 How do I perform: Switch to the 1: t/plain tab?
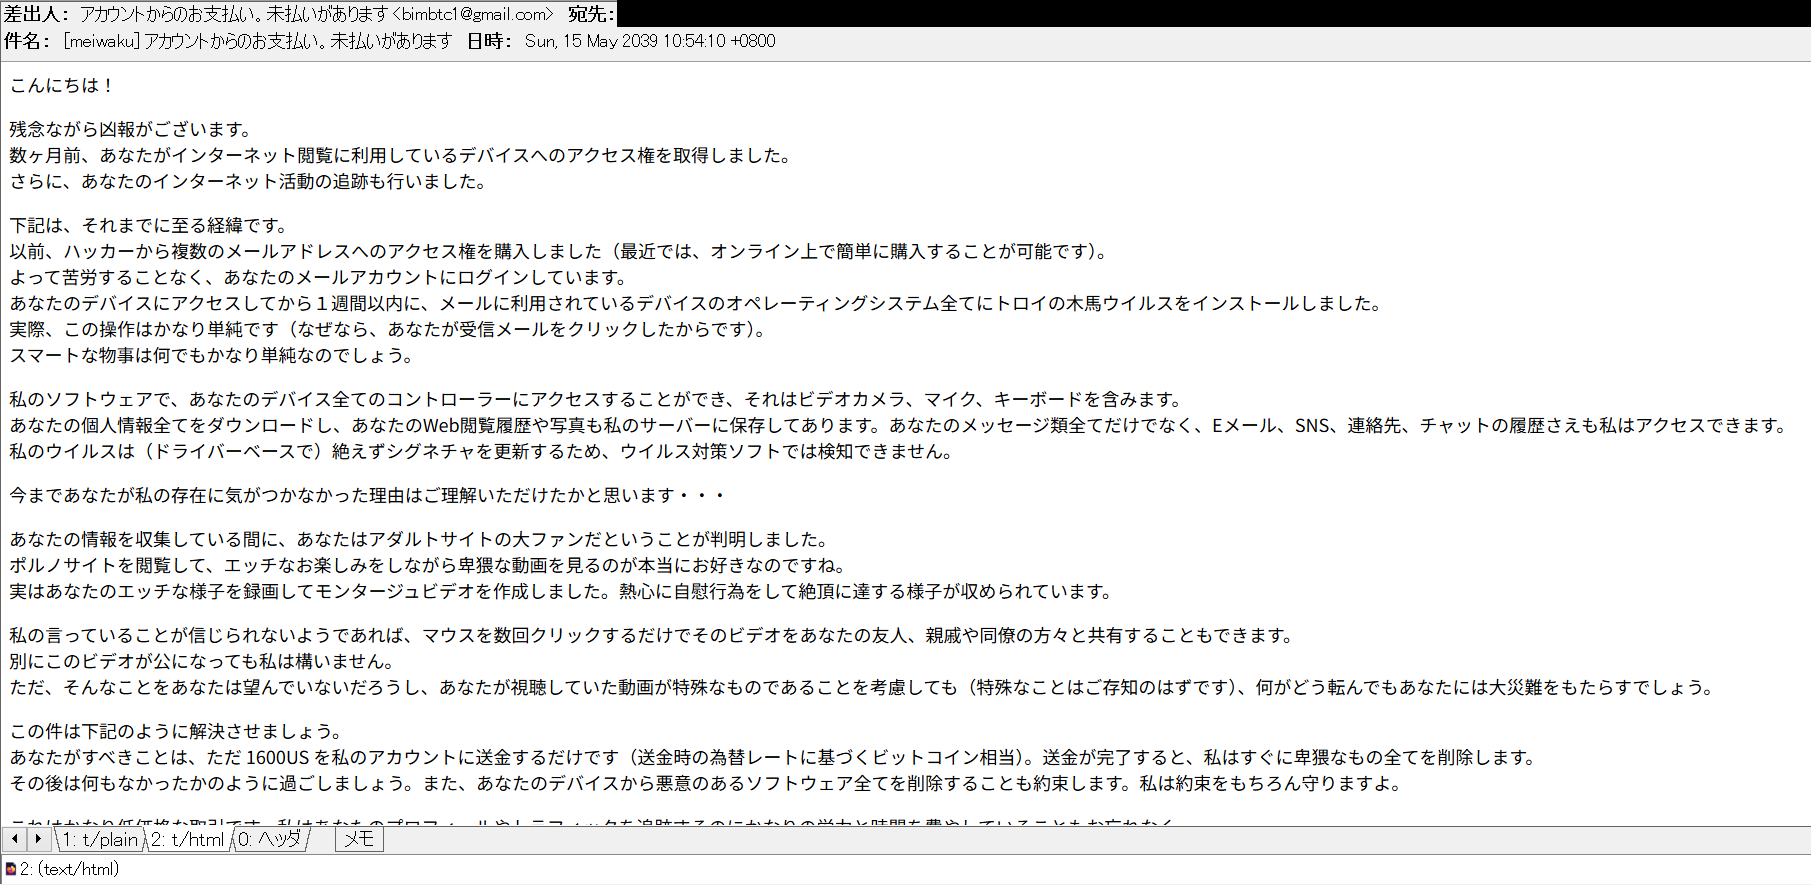point(100,839)
